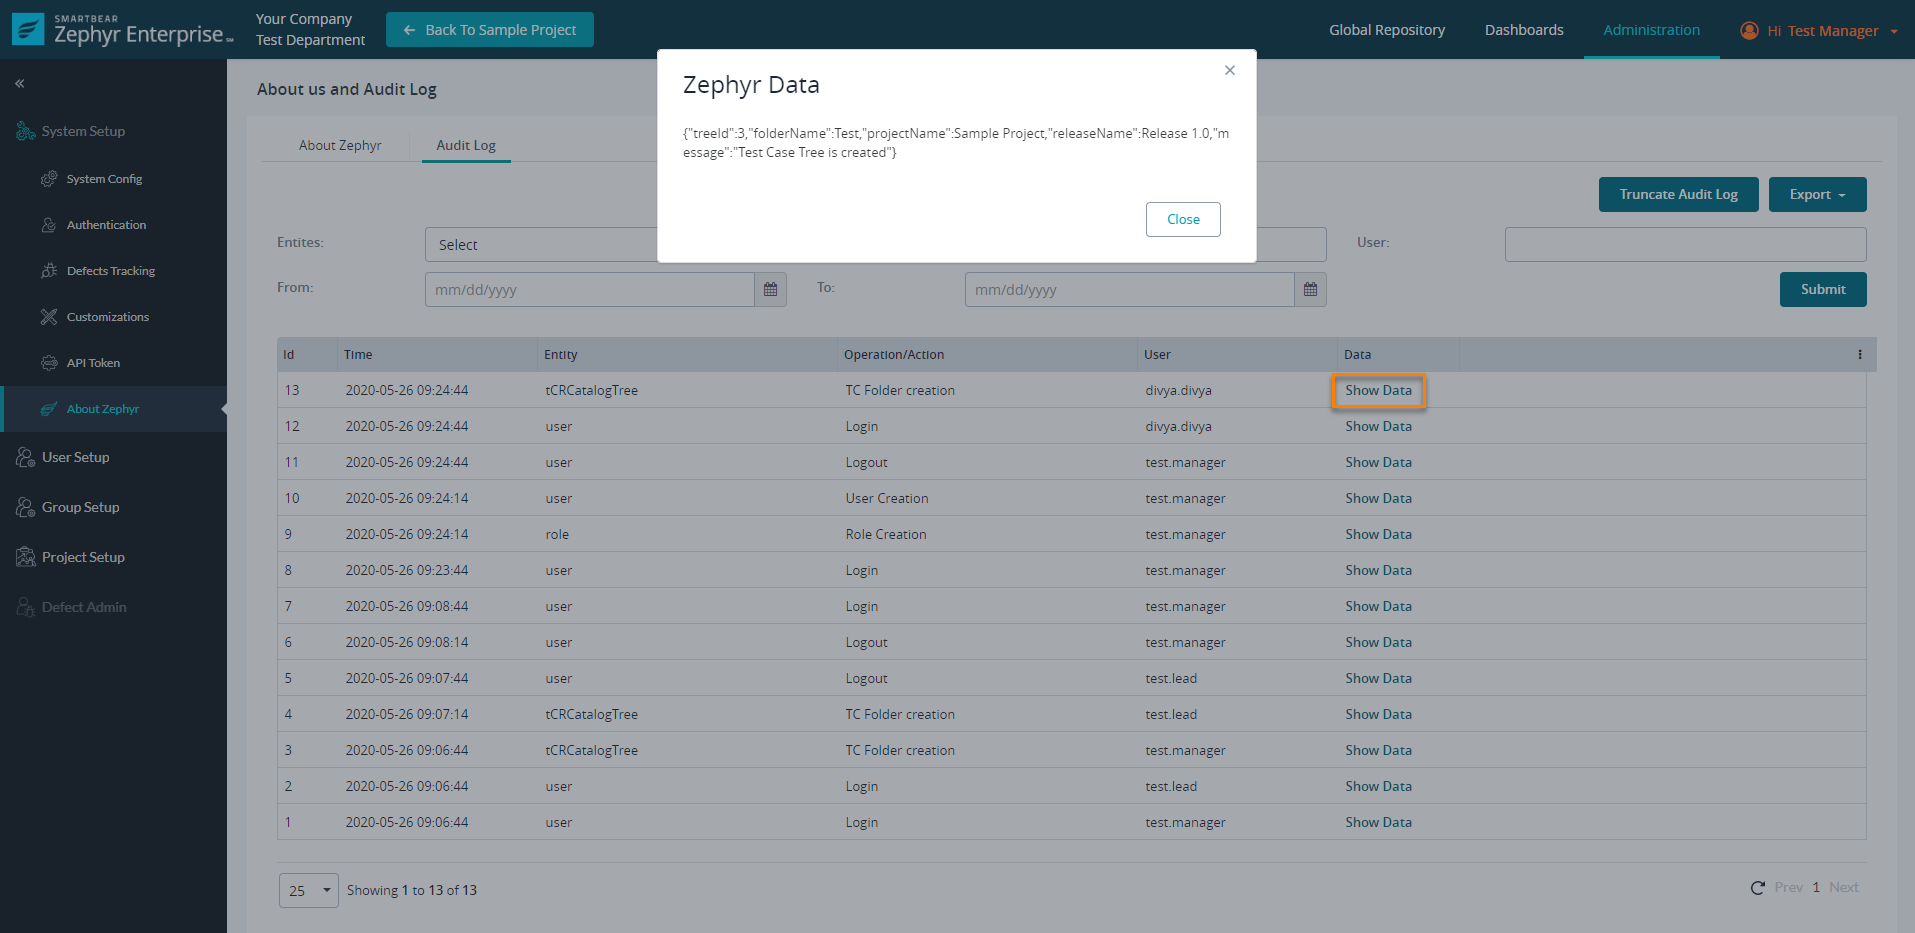Switch to the About Zephyr tab
This screenshot has height=933, width=1915.
[x=340, y=145]
